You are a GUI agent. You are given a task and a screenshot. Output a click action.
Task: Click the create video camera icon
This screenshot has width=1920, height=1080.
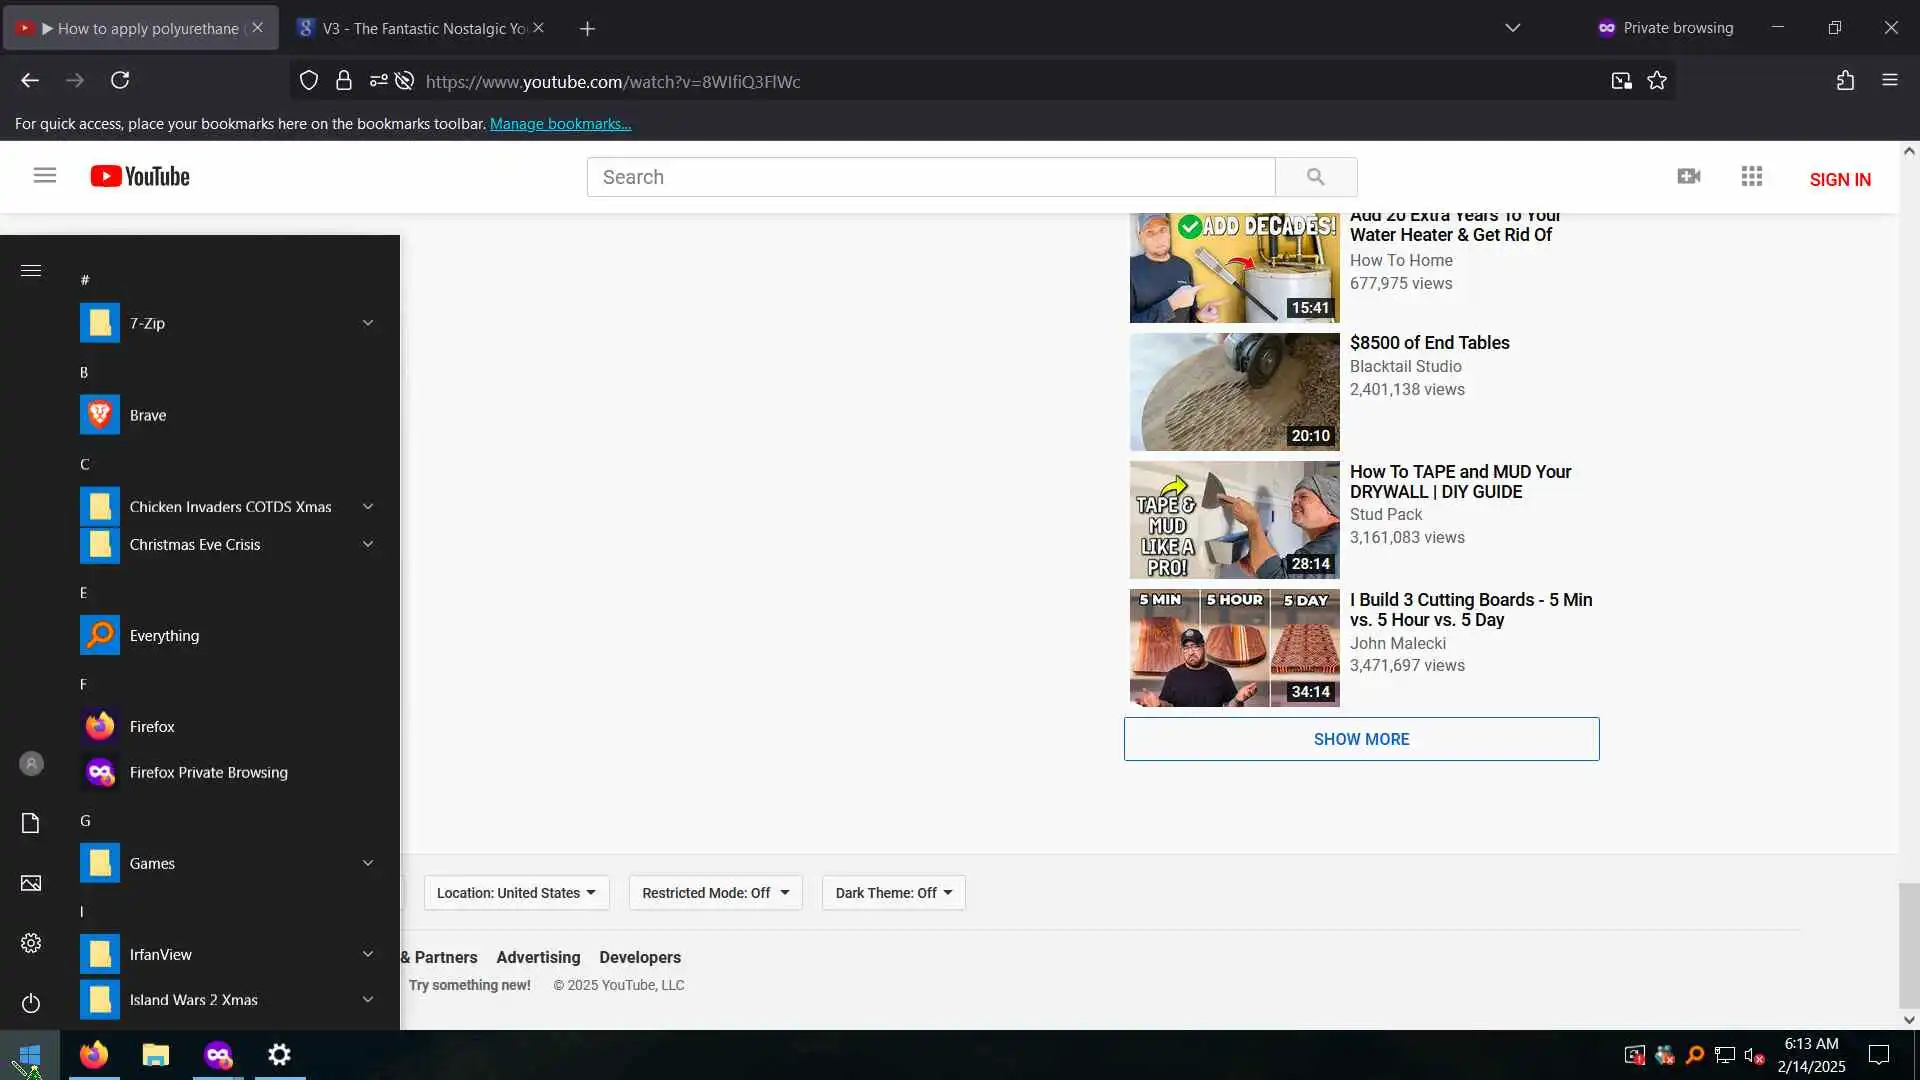pyautogui.click(x=1688, y=176)
